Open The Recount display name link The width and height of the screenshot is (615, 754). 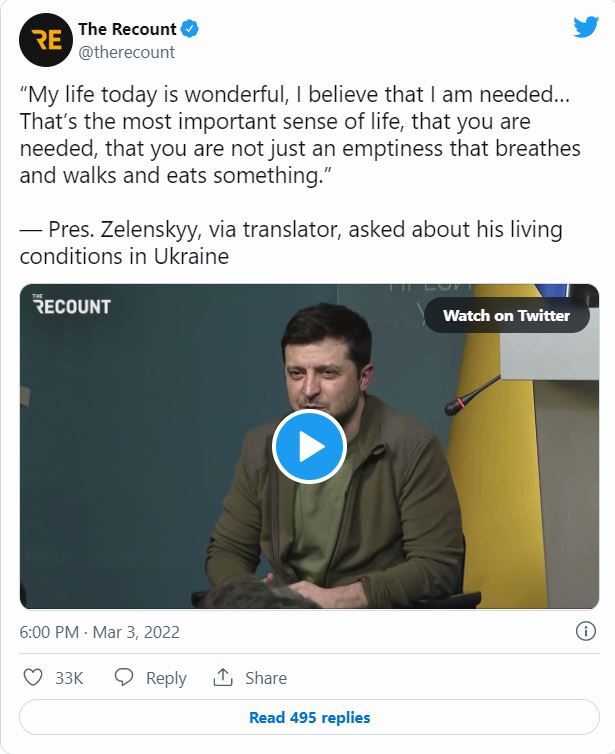coord(127,29)
